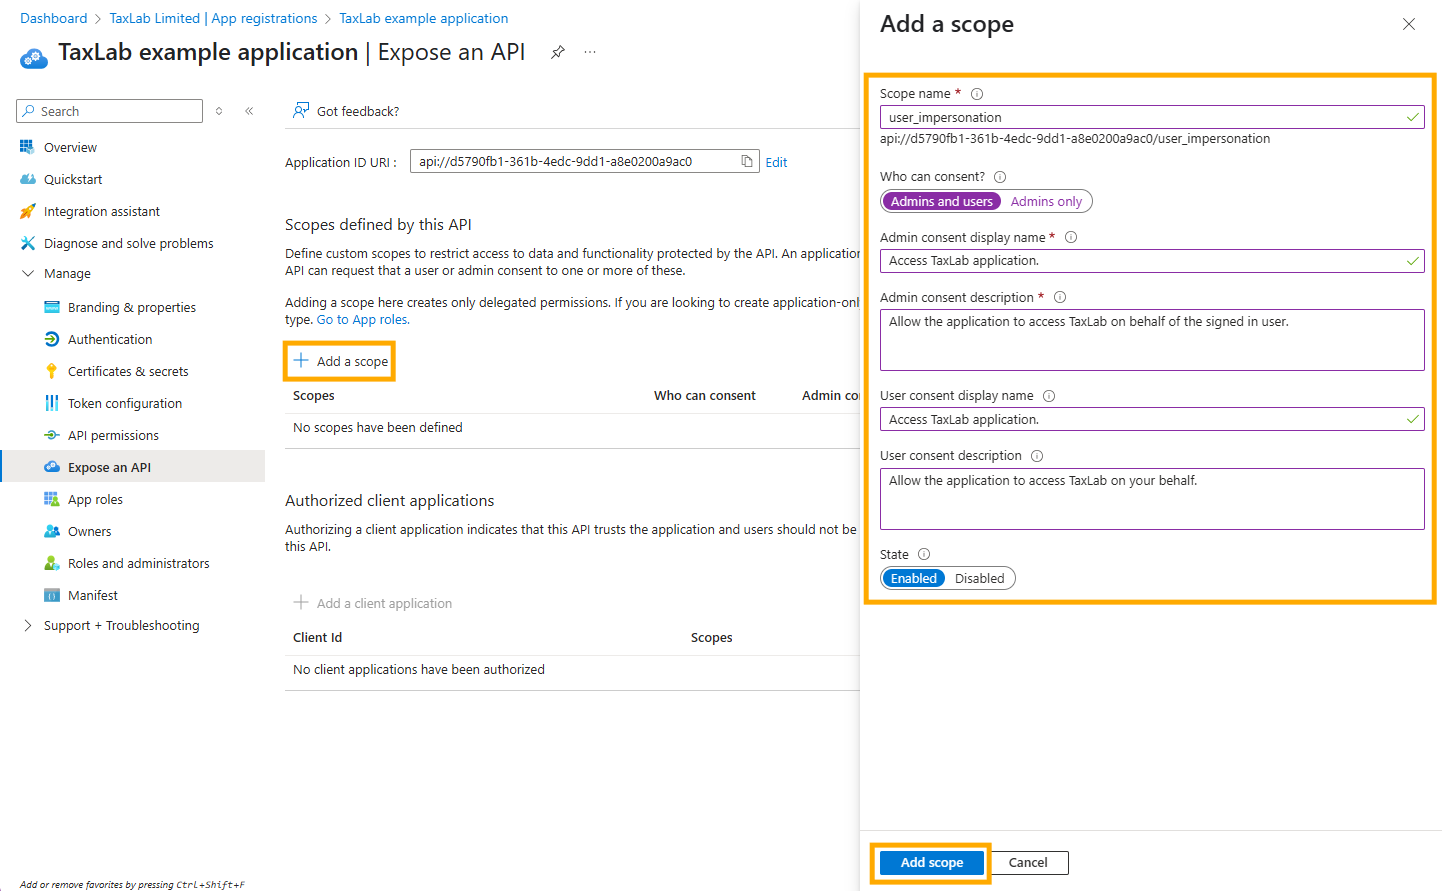
Task: Show info for Scope name
Action: (x=977, y=94)
